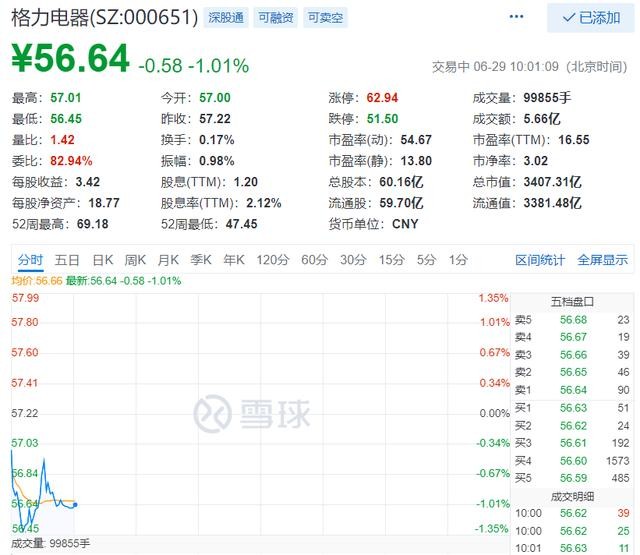Click the 最高 value 57.01
Screen dimensions: 640x555
tap(66, 98)
